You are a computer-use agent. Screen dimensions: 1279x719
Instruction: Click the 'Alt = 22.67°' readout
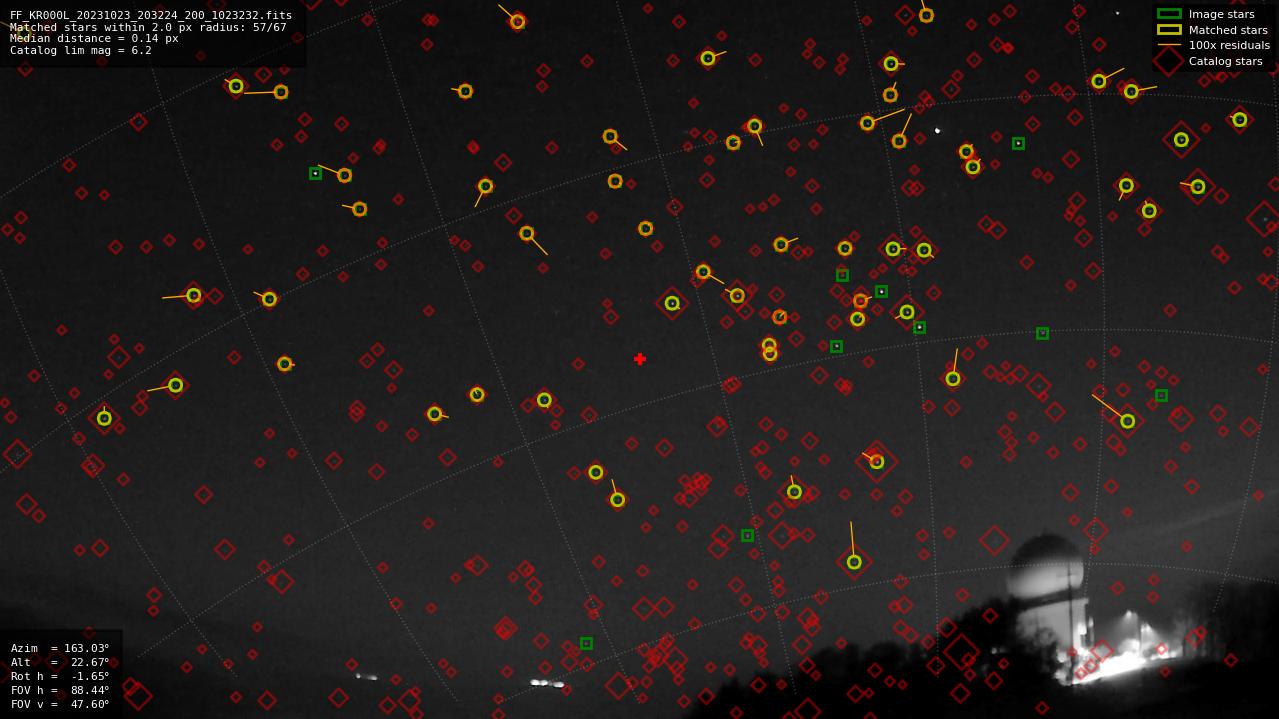coord(60,662)
